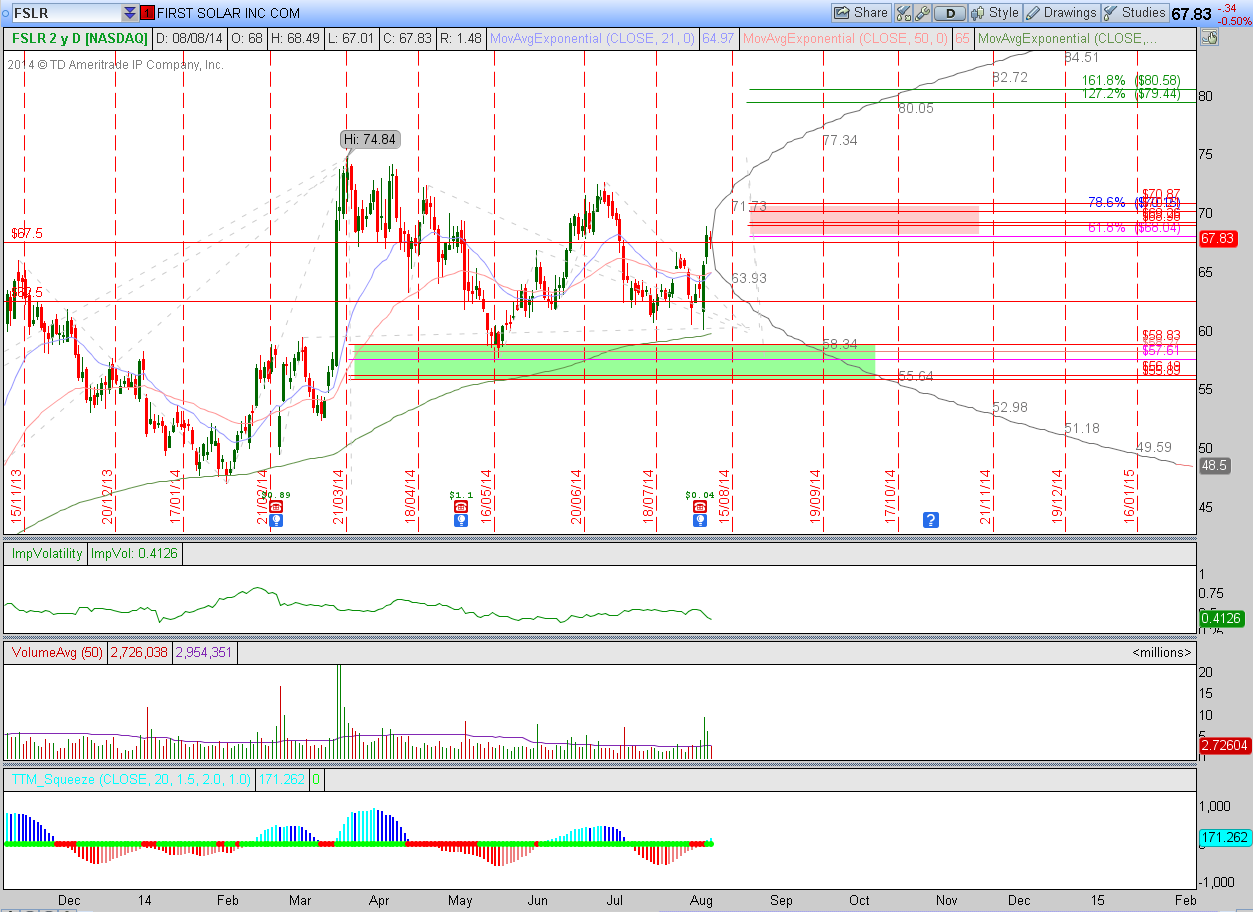Click the flask quick-study icon beside Share
The height and width of the screenshot is (912, 1253).
click(x=903, y=13)
